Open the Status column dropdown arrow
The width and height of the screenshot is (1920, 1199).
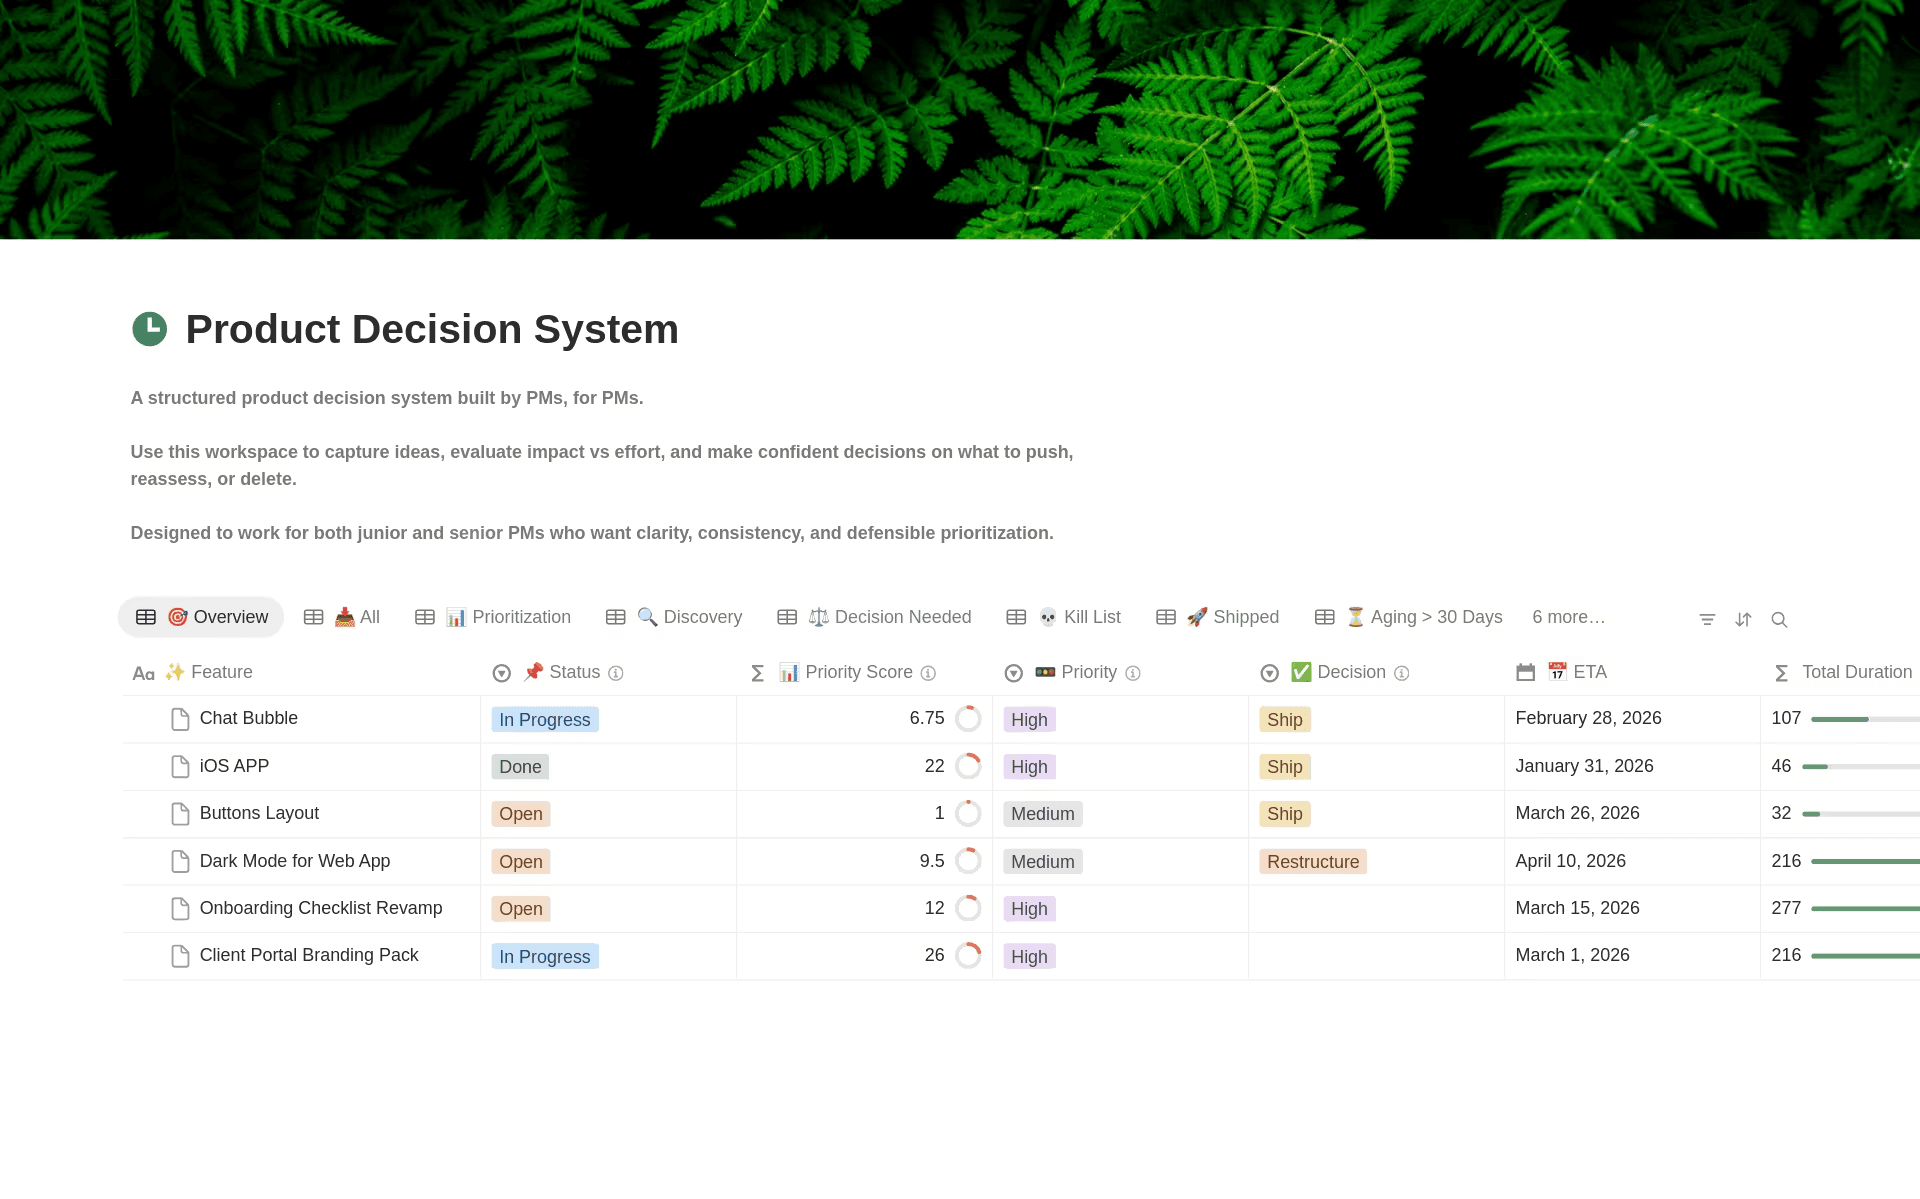(x=501, y=673)
